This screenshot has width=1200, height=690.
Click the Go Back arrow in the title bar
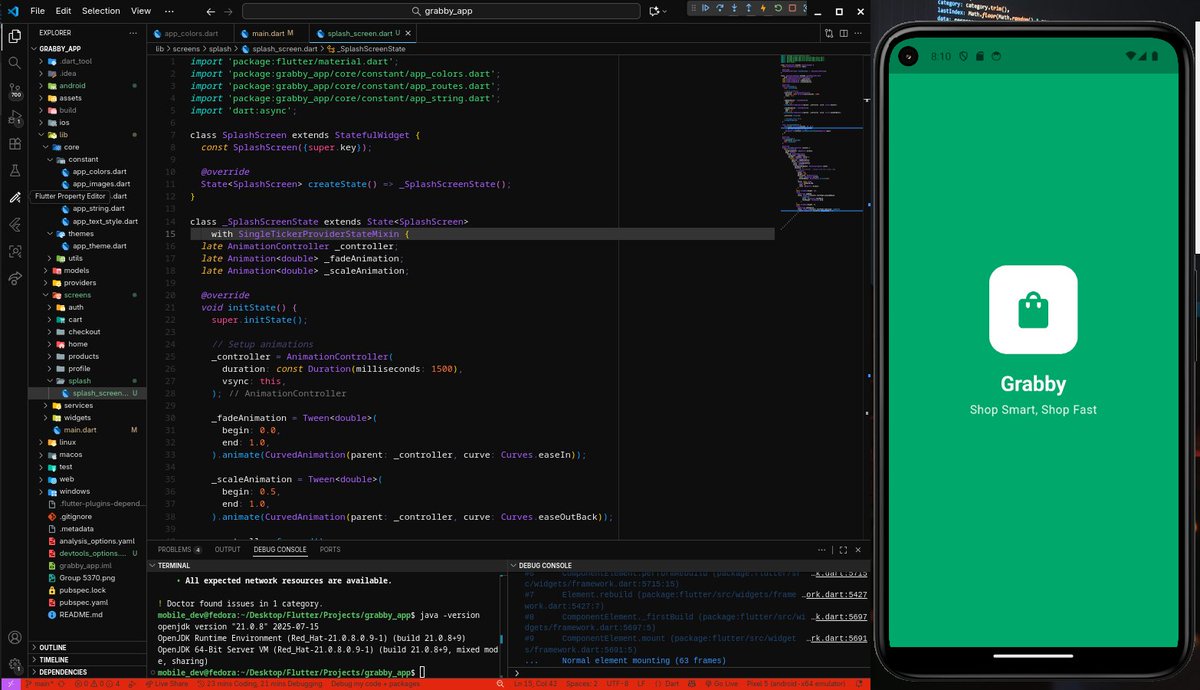click(x=210, y=11)
